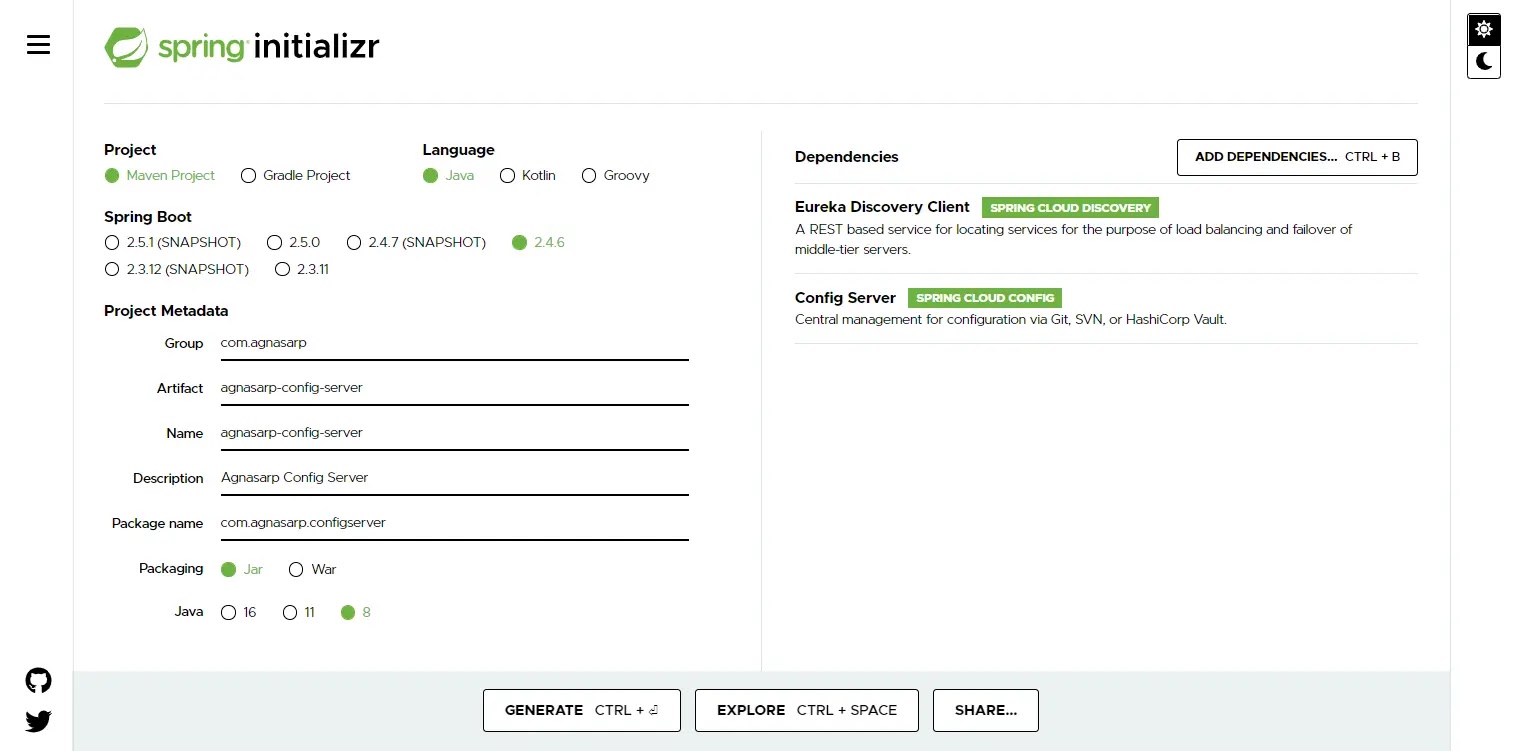Select Spring Boot 2.4.7 (SNAPSHOT)

(416, 242)
